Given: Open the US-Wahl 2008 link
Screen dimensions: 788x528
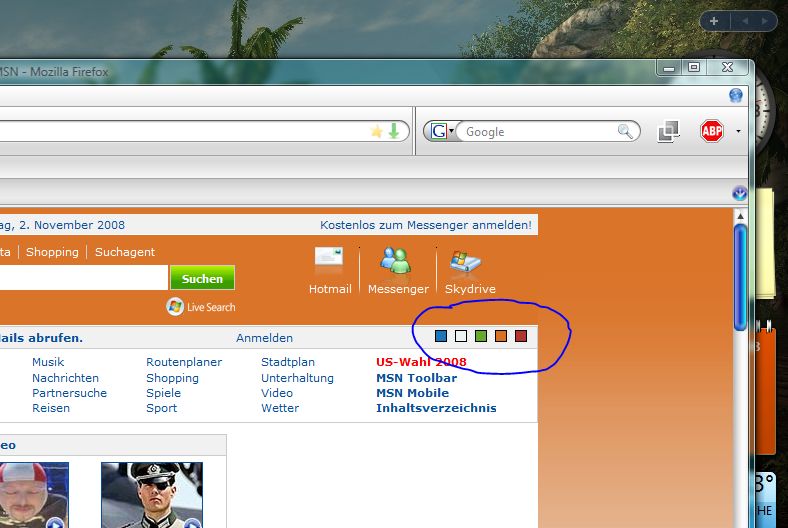Looking at the screenshot, I should 421,362.
